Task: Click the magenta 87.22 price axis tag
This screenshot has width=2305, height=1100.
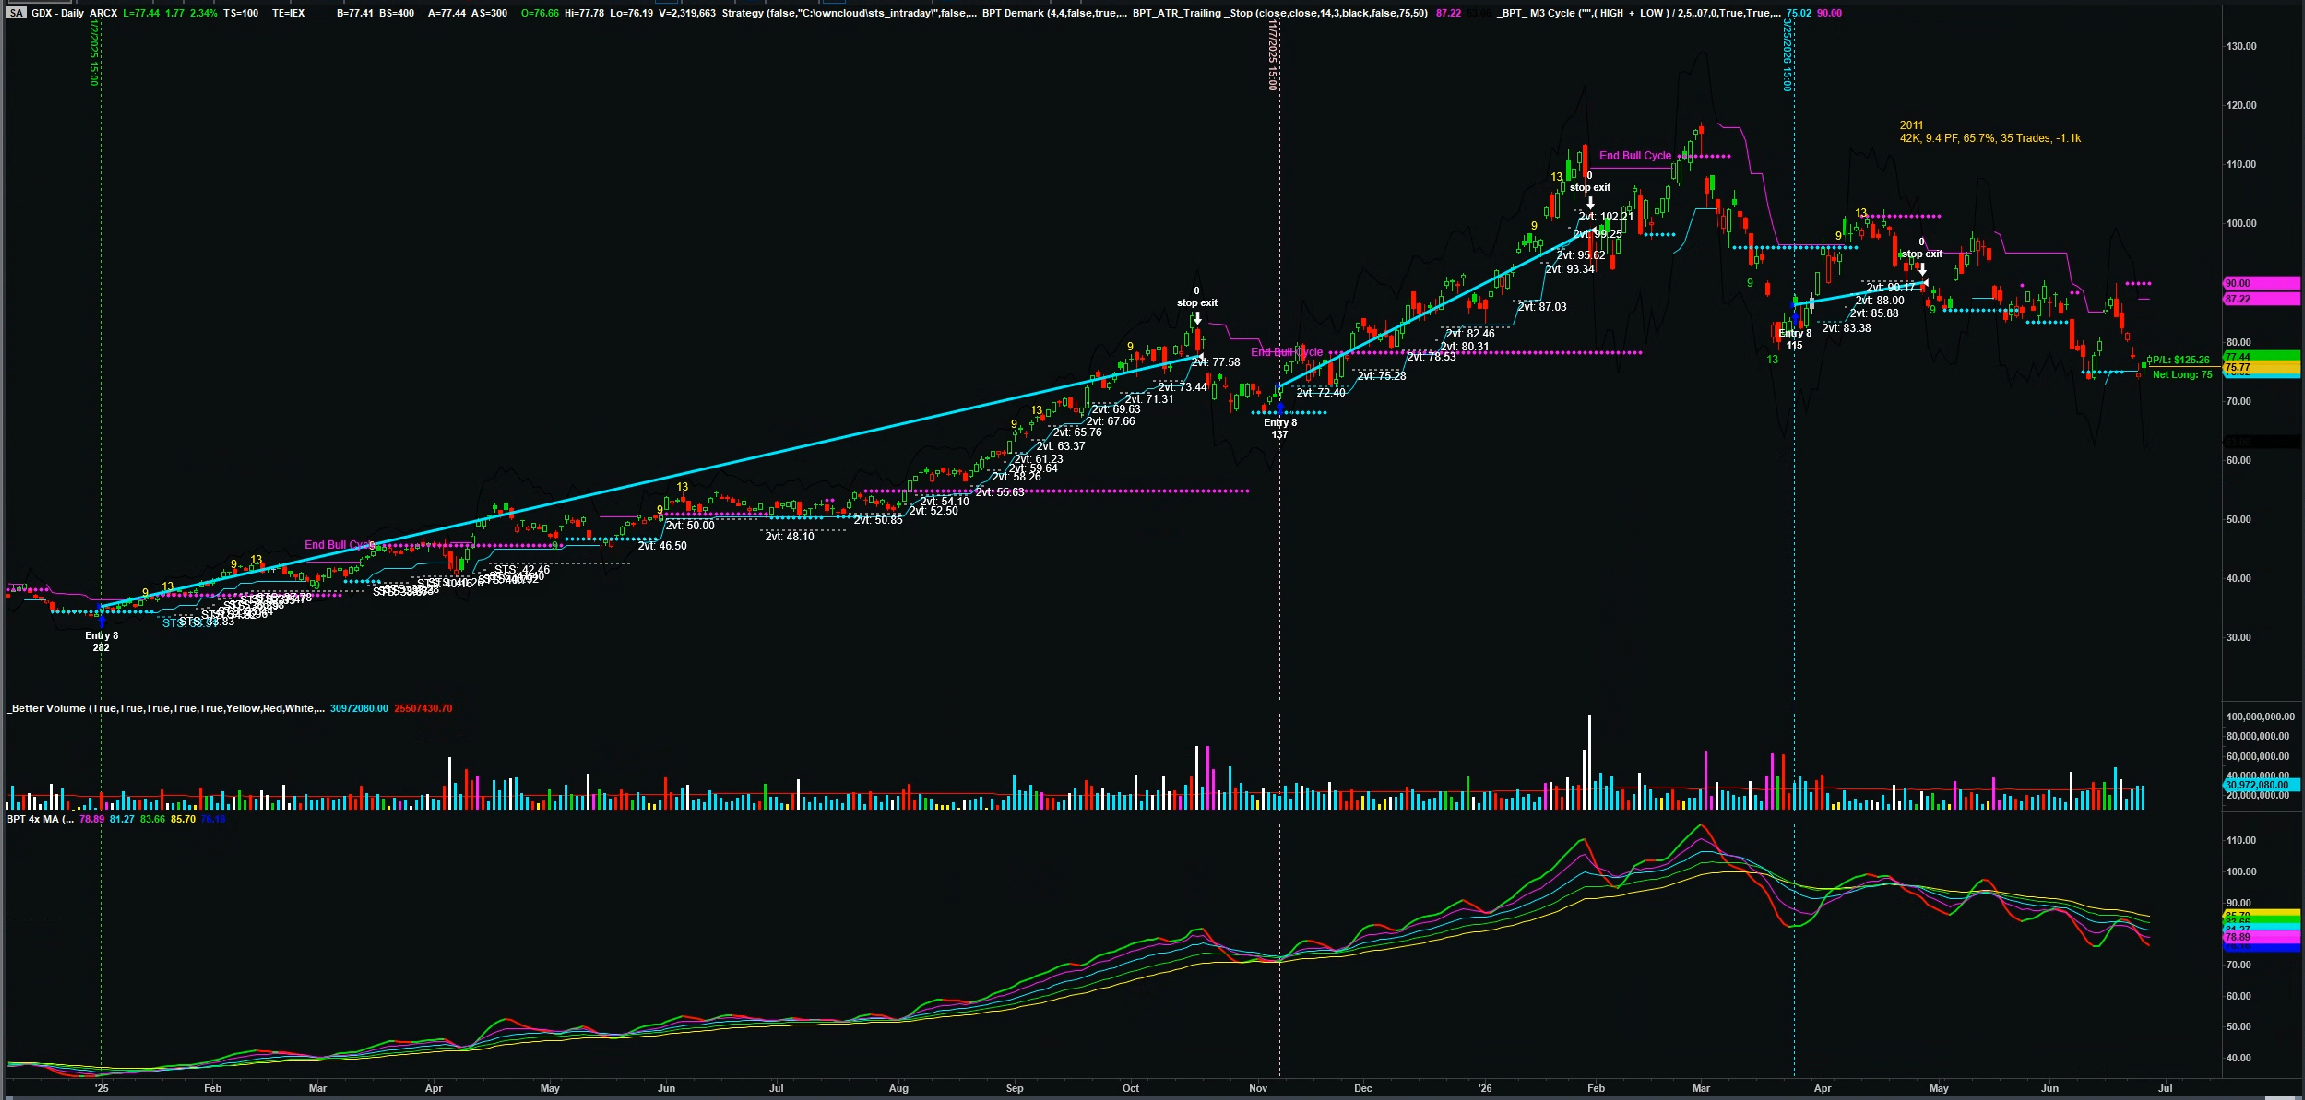Action: 2261,299
